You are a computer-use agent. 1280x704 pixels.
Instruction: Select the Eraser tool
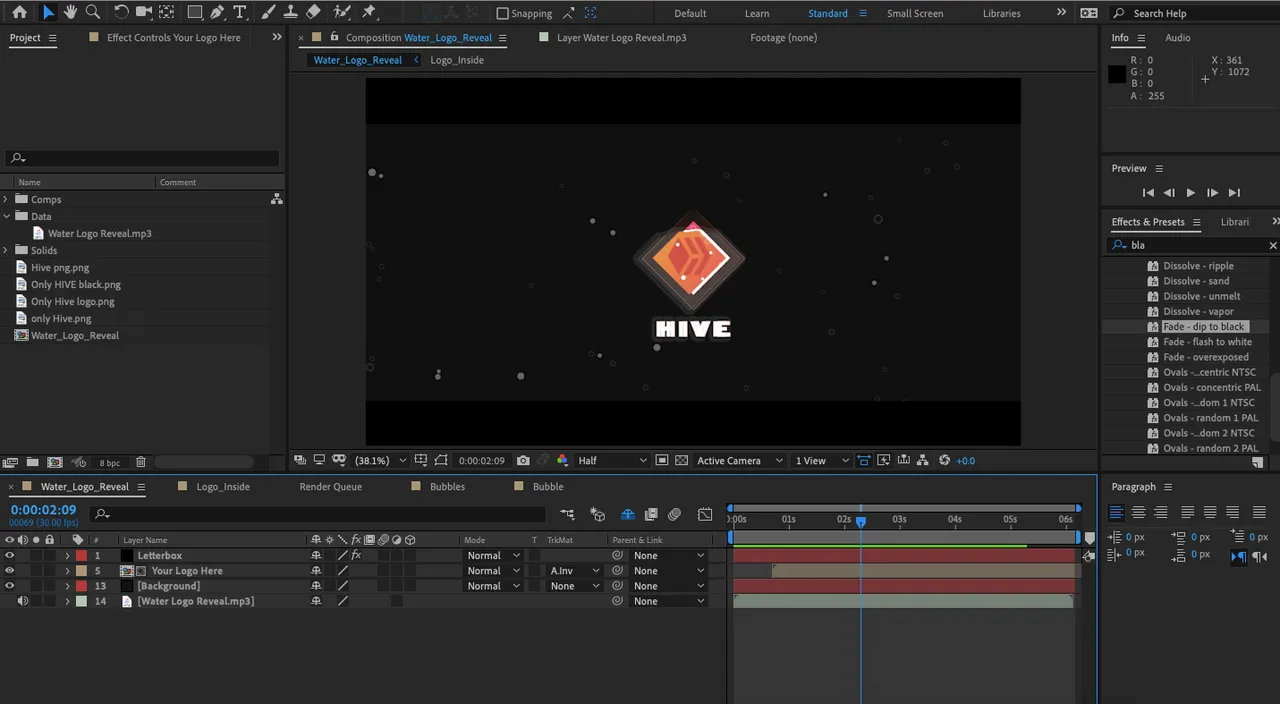click(313, 13)
